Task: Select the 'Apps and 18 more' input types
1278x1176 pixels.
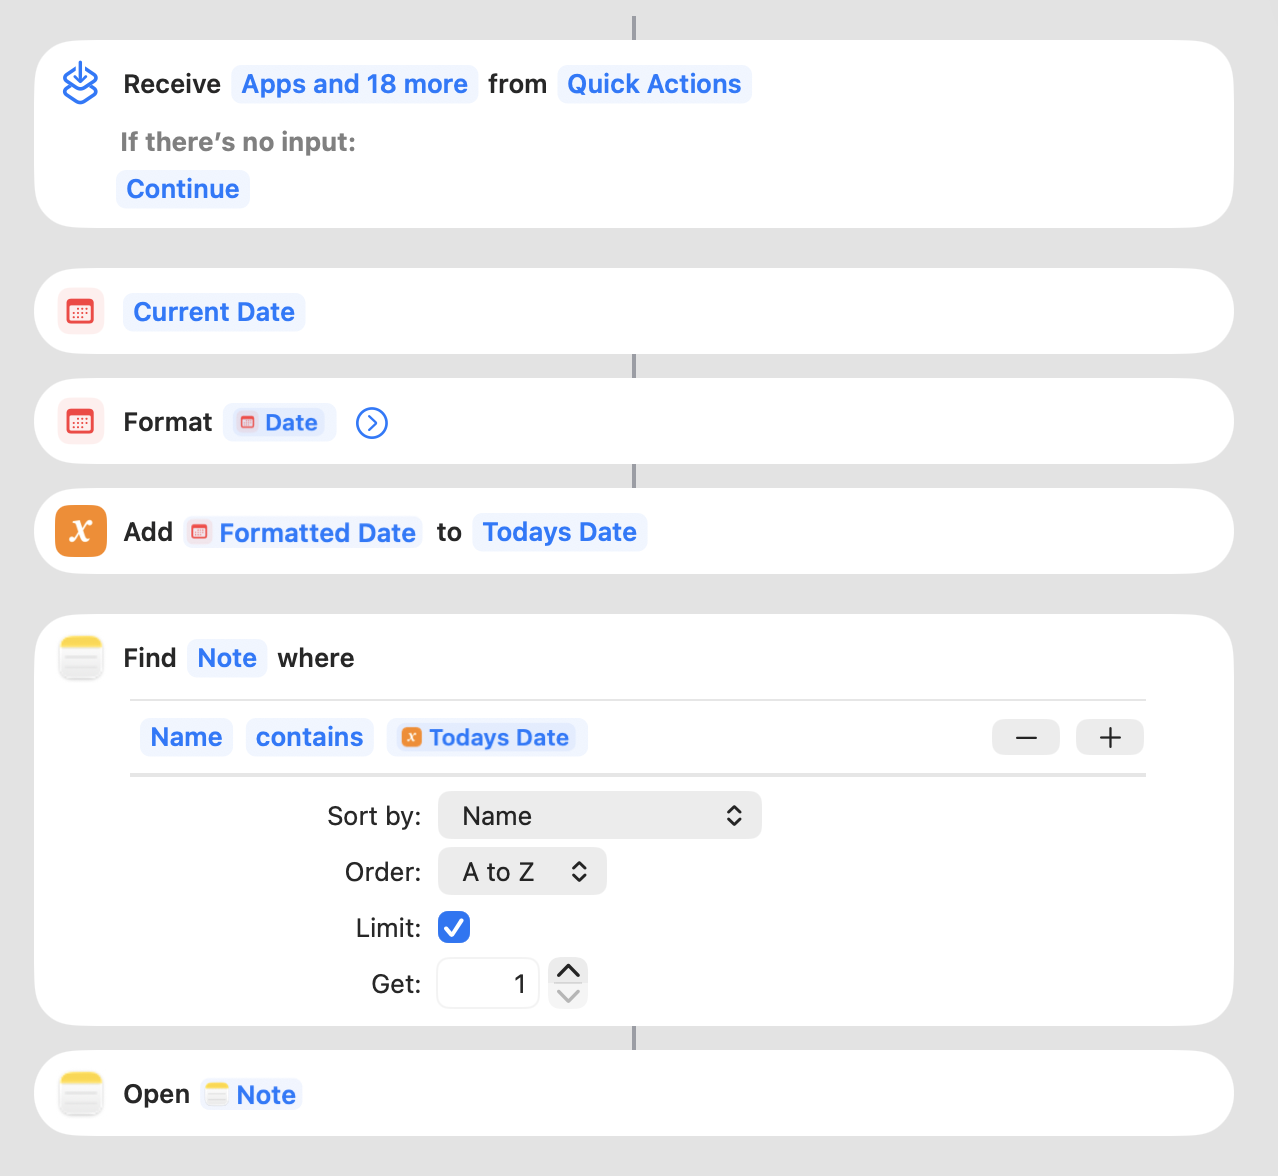Action: click(x=354, y=84)
